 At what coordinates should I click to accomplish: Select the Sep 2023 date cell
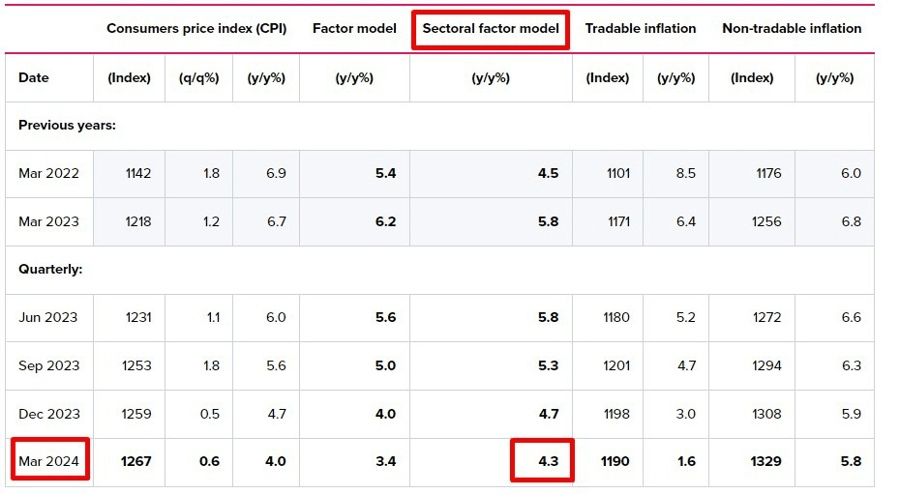49,366
